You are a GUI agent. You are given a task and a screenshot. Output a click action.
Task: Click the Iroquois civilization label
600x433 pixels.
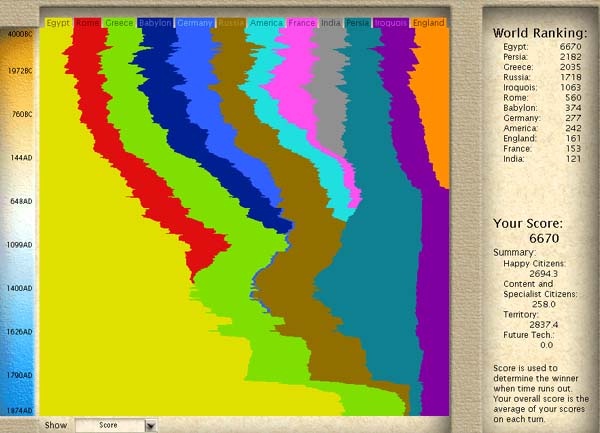coord(391,22)
